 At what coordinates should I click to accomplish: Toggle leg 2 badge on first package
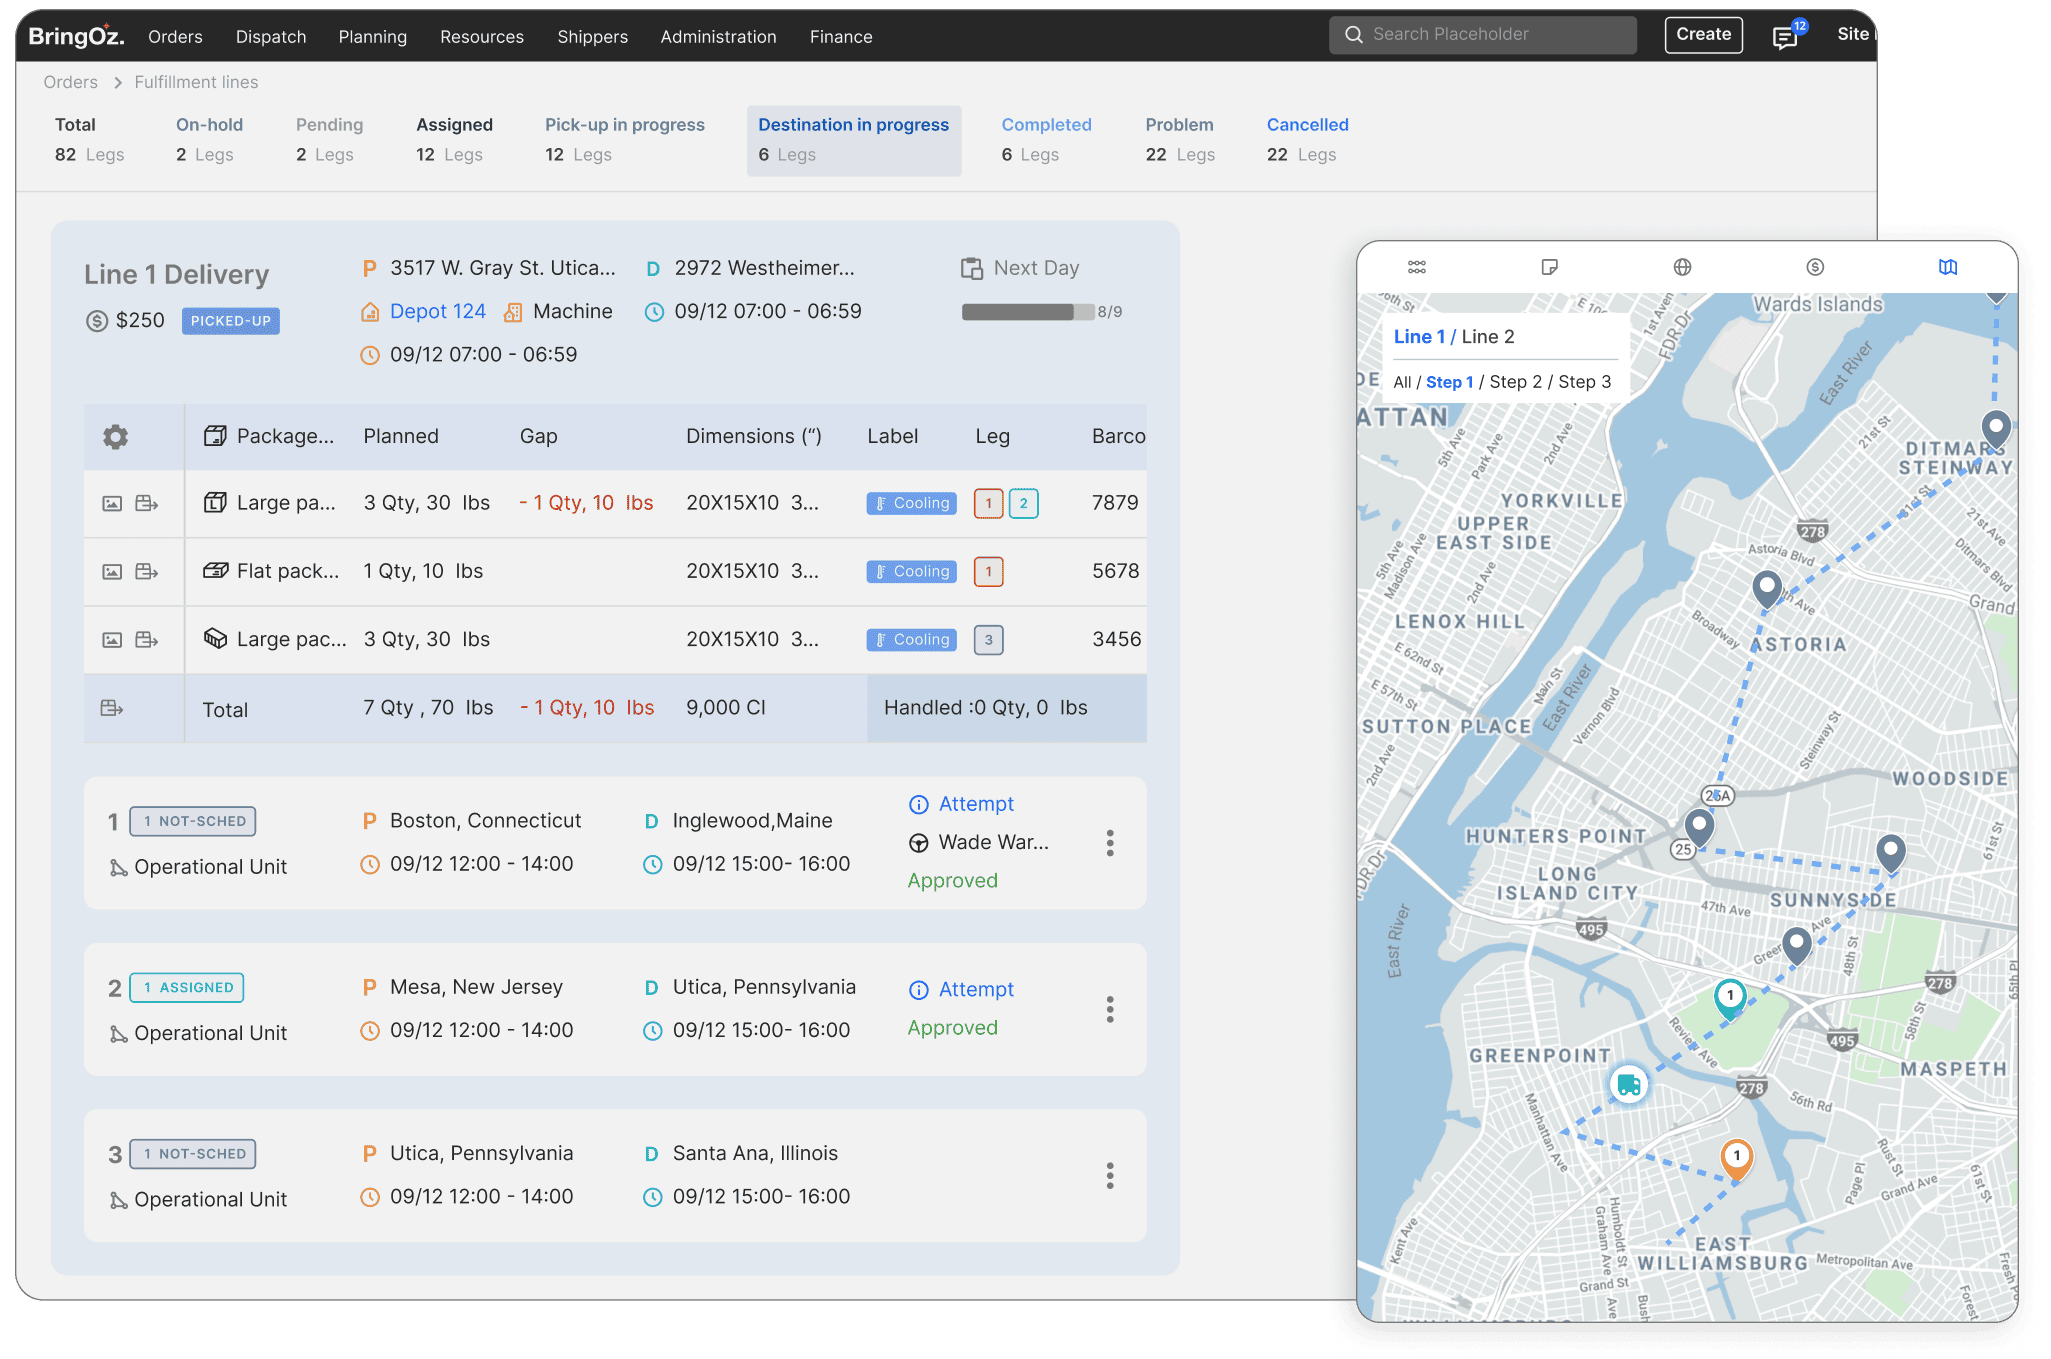point(1023,503)
